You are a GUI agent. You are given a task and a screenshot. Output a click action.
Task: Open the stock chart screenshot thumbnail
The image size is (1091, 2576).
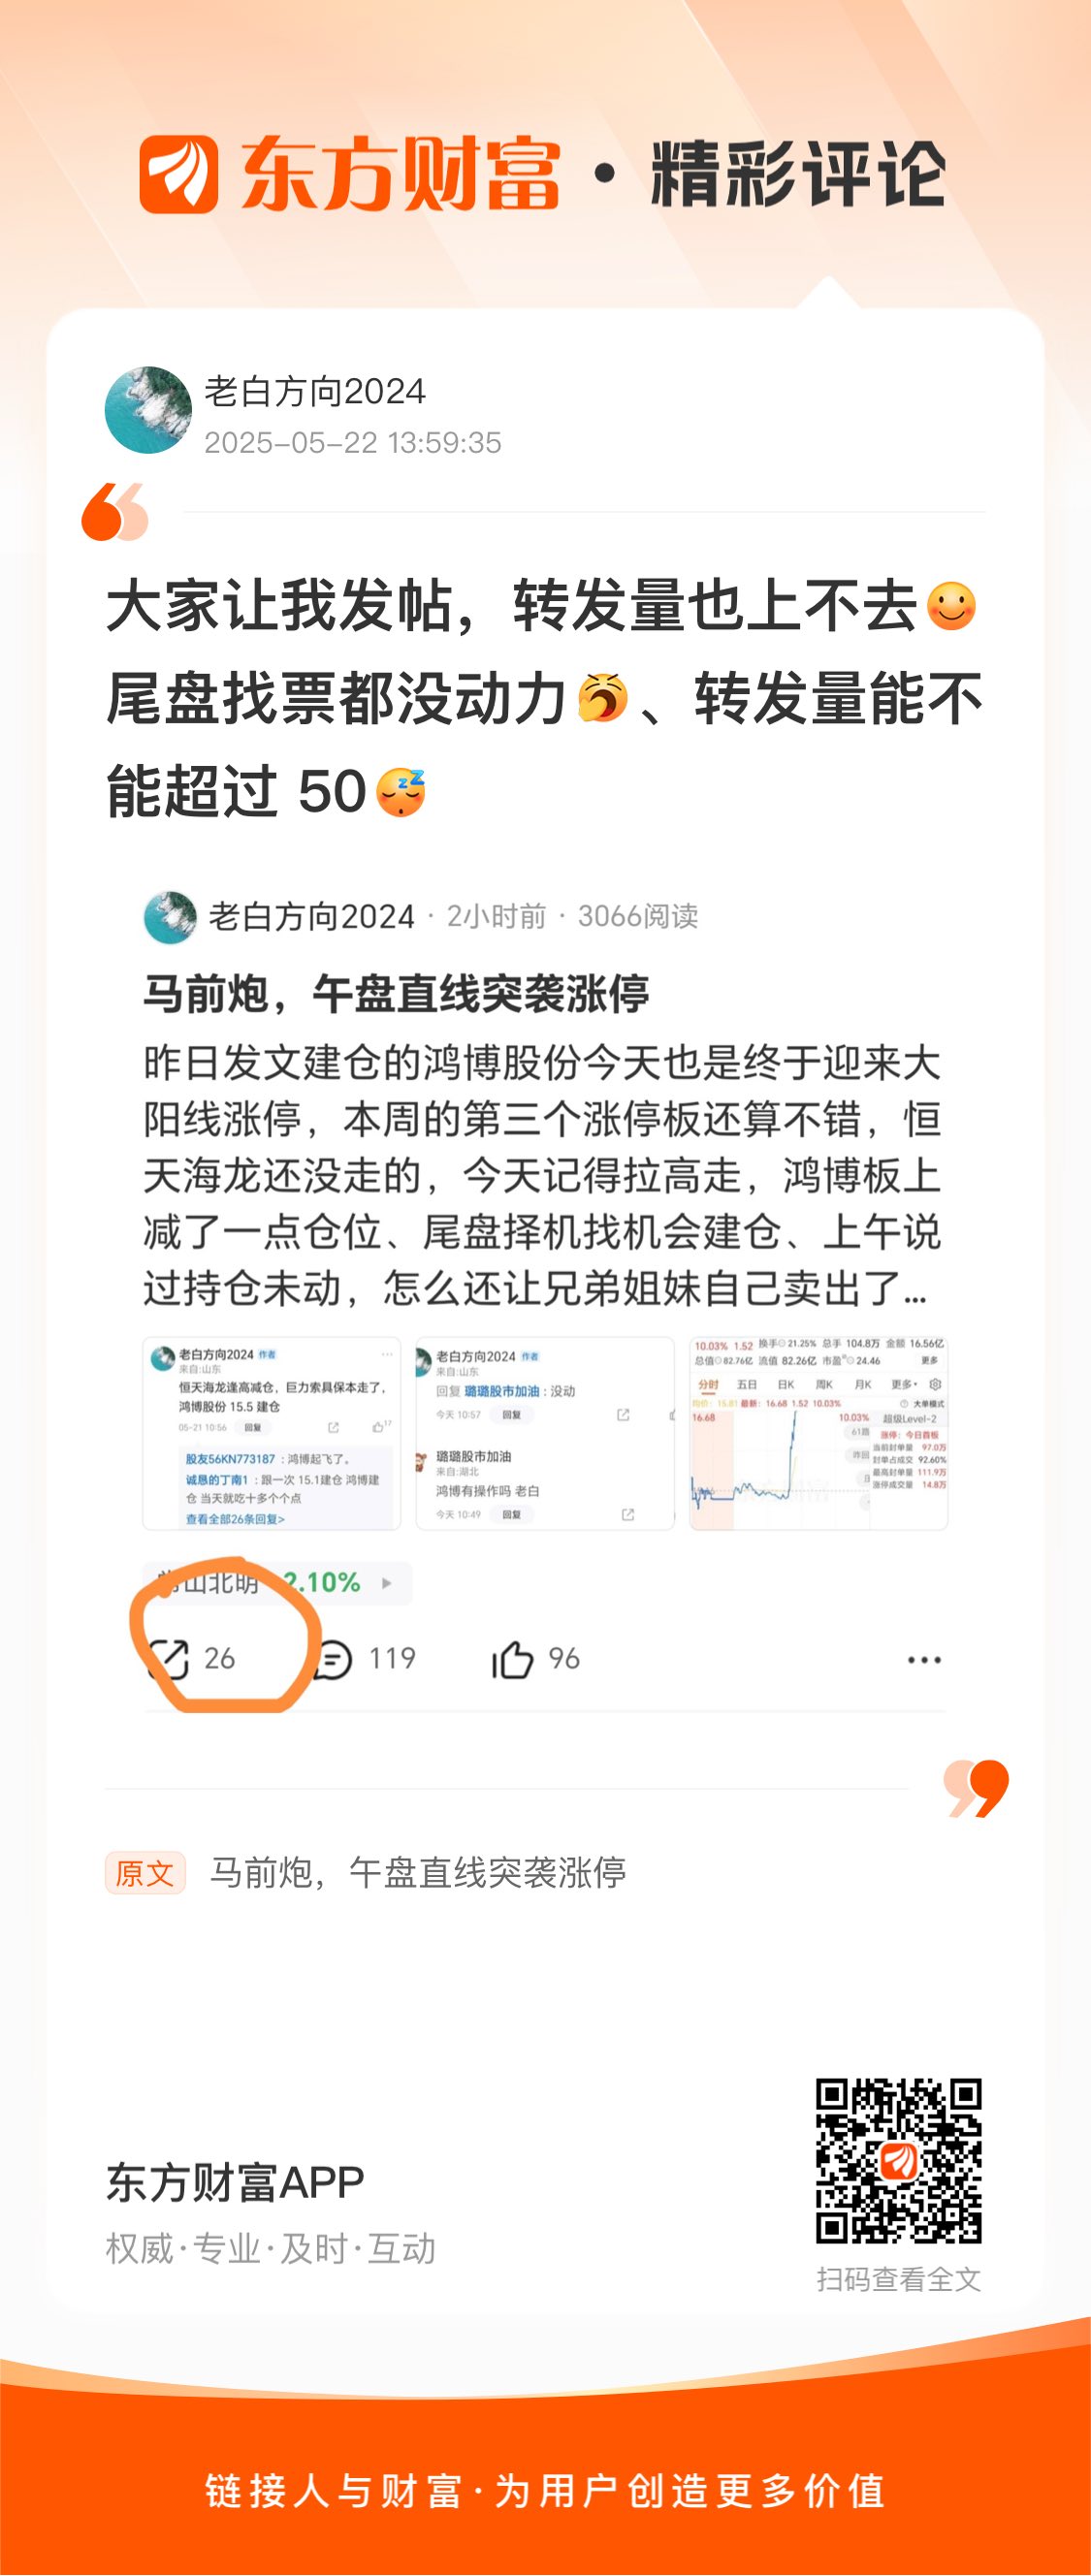(819, 1433)
